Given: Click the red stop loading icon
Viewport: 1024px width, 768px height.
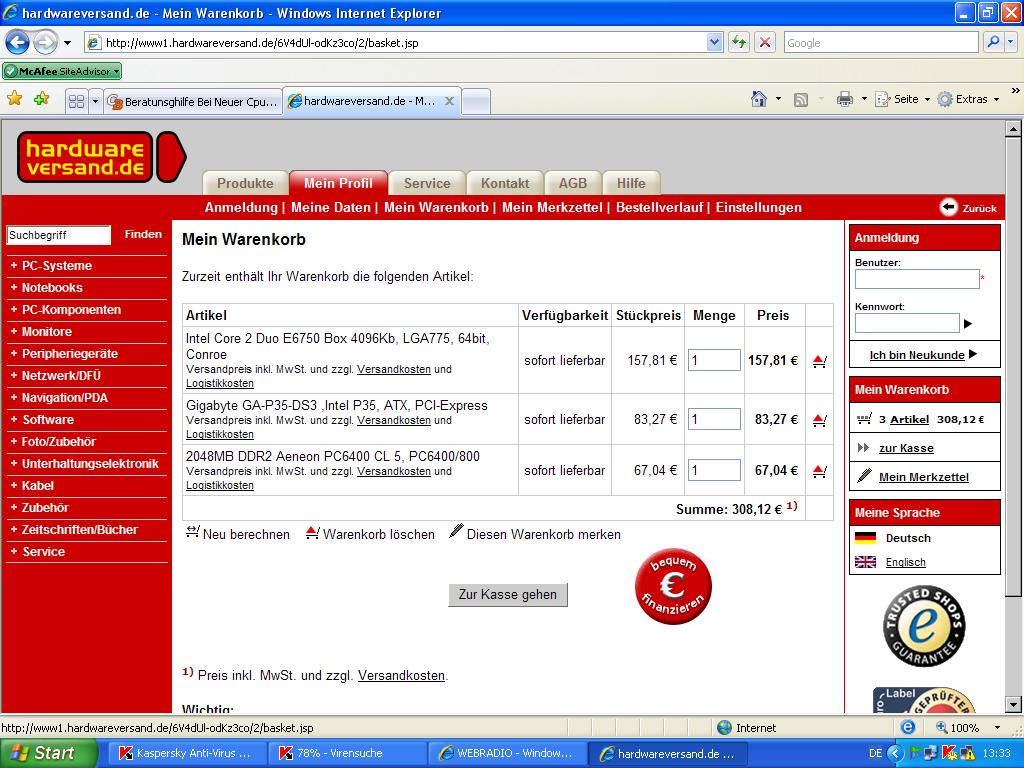Looking at the screenshot, I should pyautogui.click(x=765, y=42).
